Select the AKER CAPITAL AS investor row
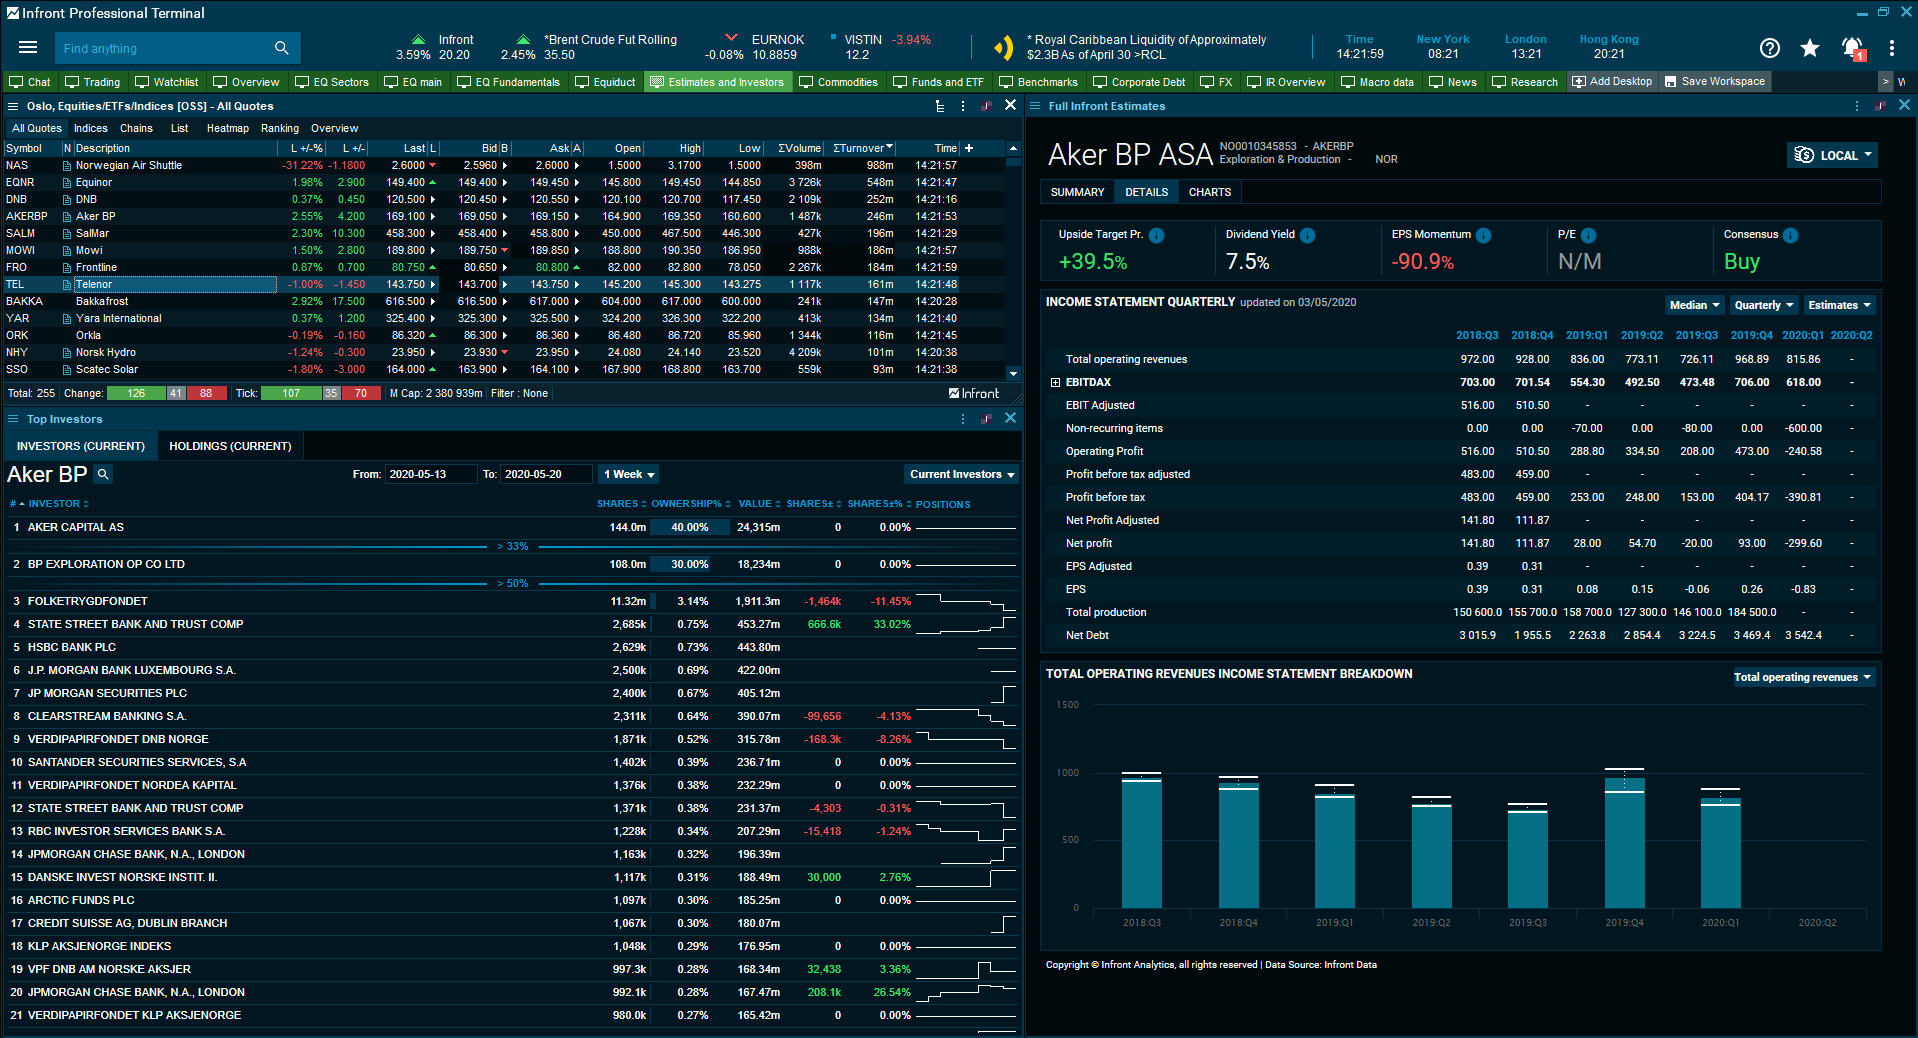1918x1038 pixels. (512, 527)
